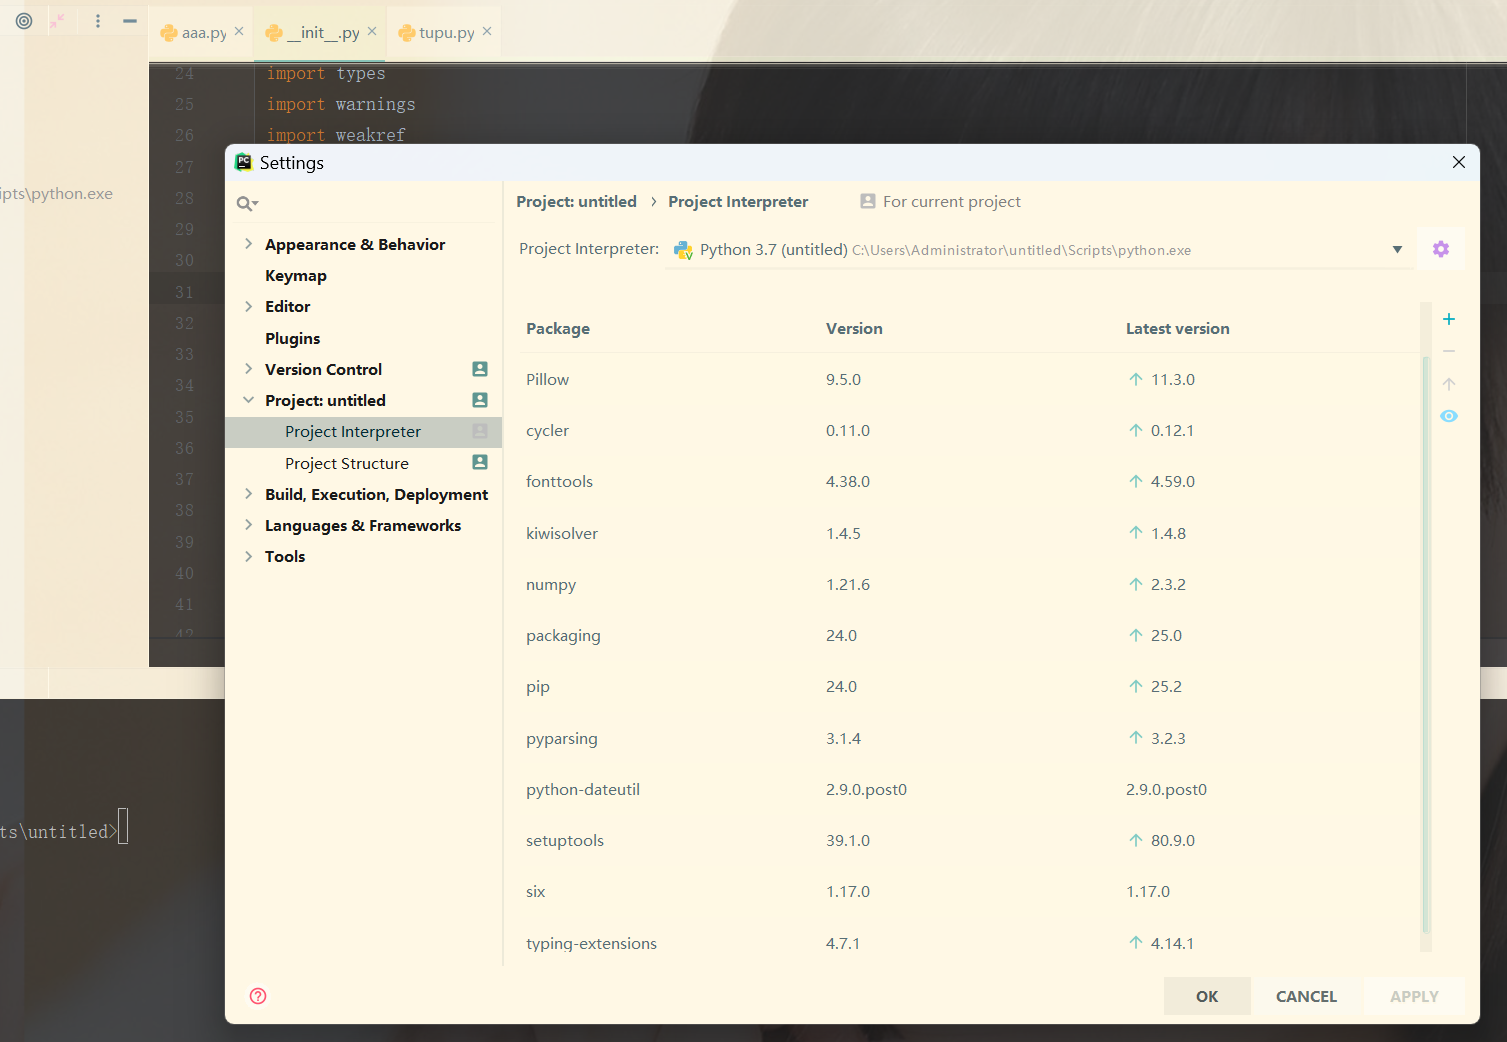Click the plus icon to install a package
Screen dimensions: 1507x1042
tap(1448, 319)
